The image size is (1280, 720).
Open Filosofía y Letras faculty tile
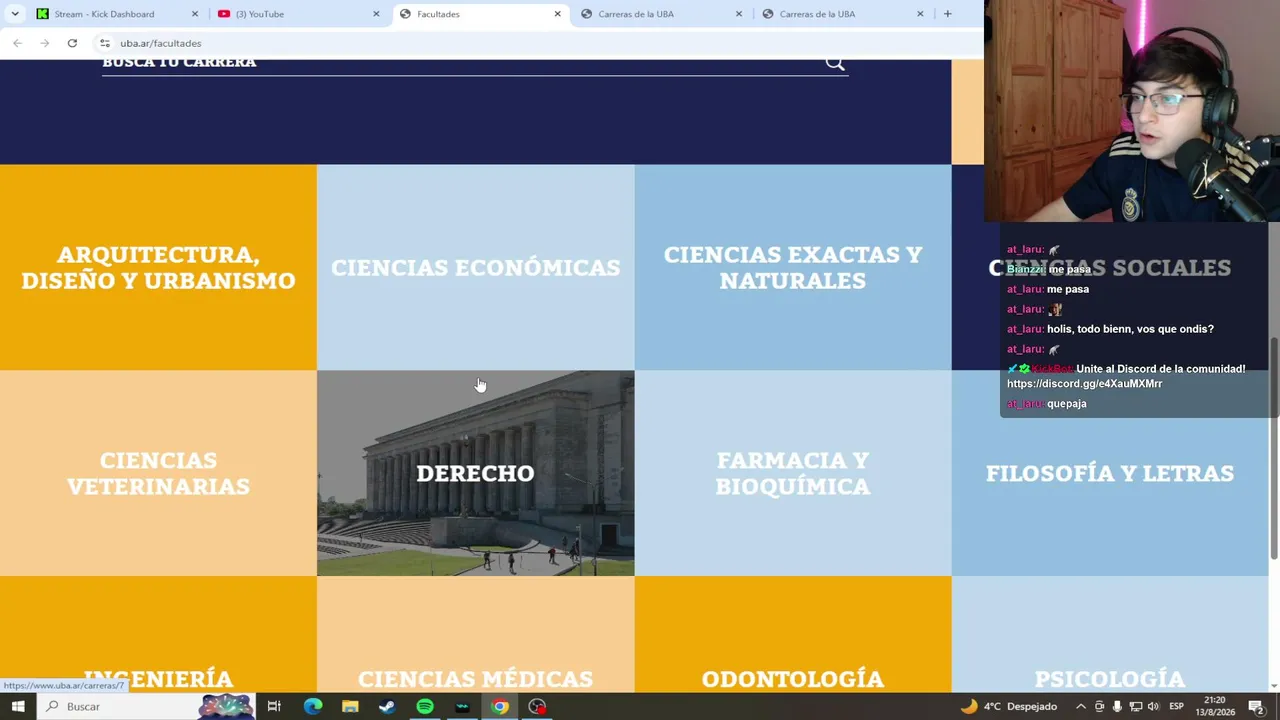(x=1110, y=473)
